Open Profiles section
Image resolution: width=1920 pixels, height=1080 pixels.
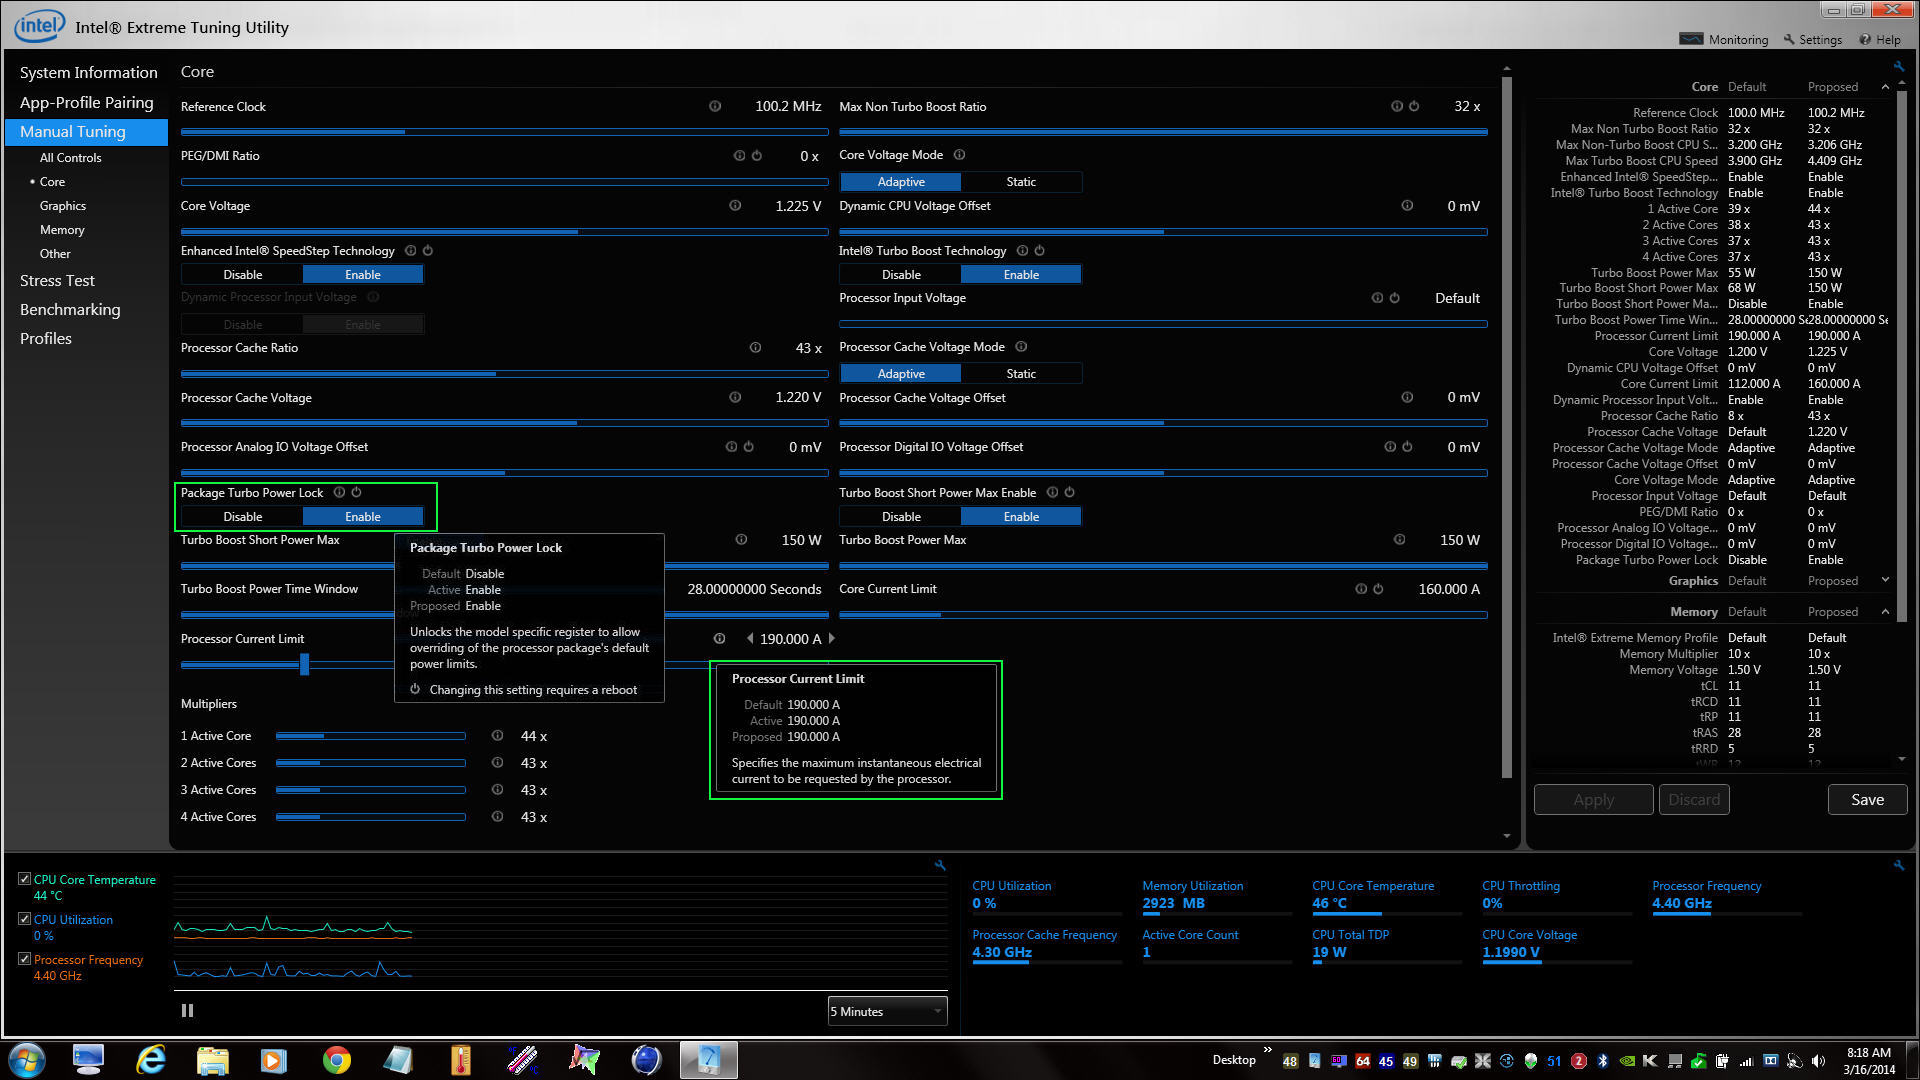click(46, 339)
